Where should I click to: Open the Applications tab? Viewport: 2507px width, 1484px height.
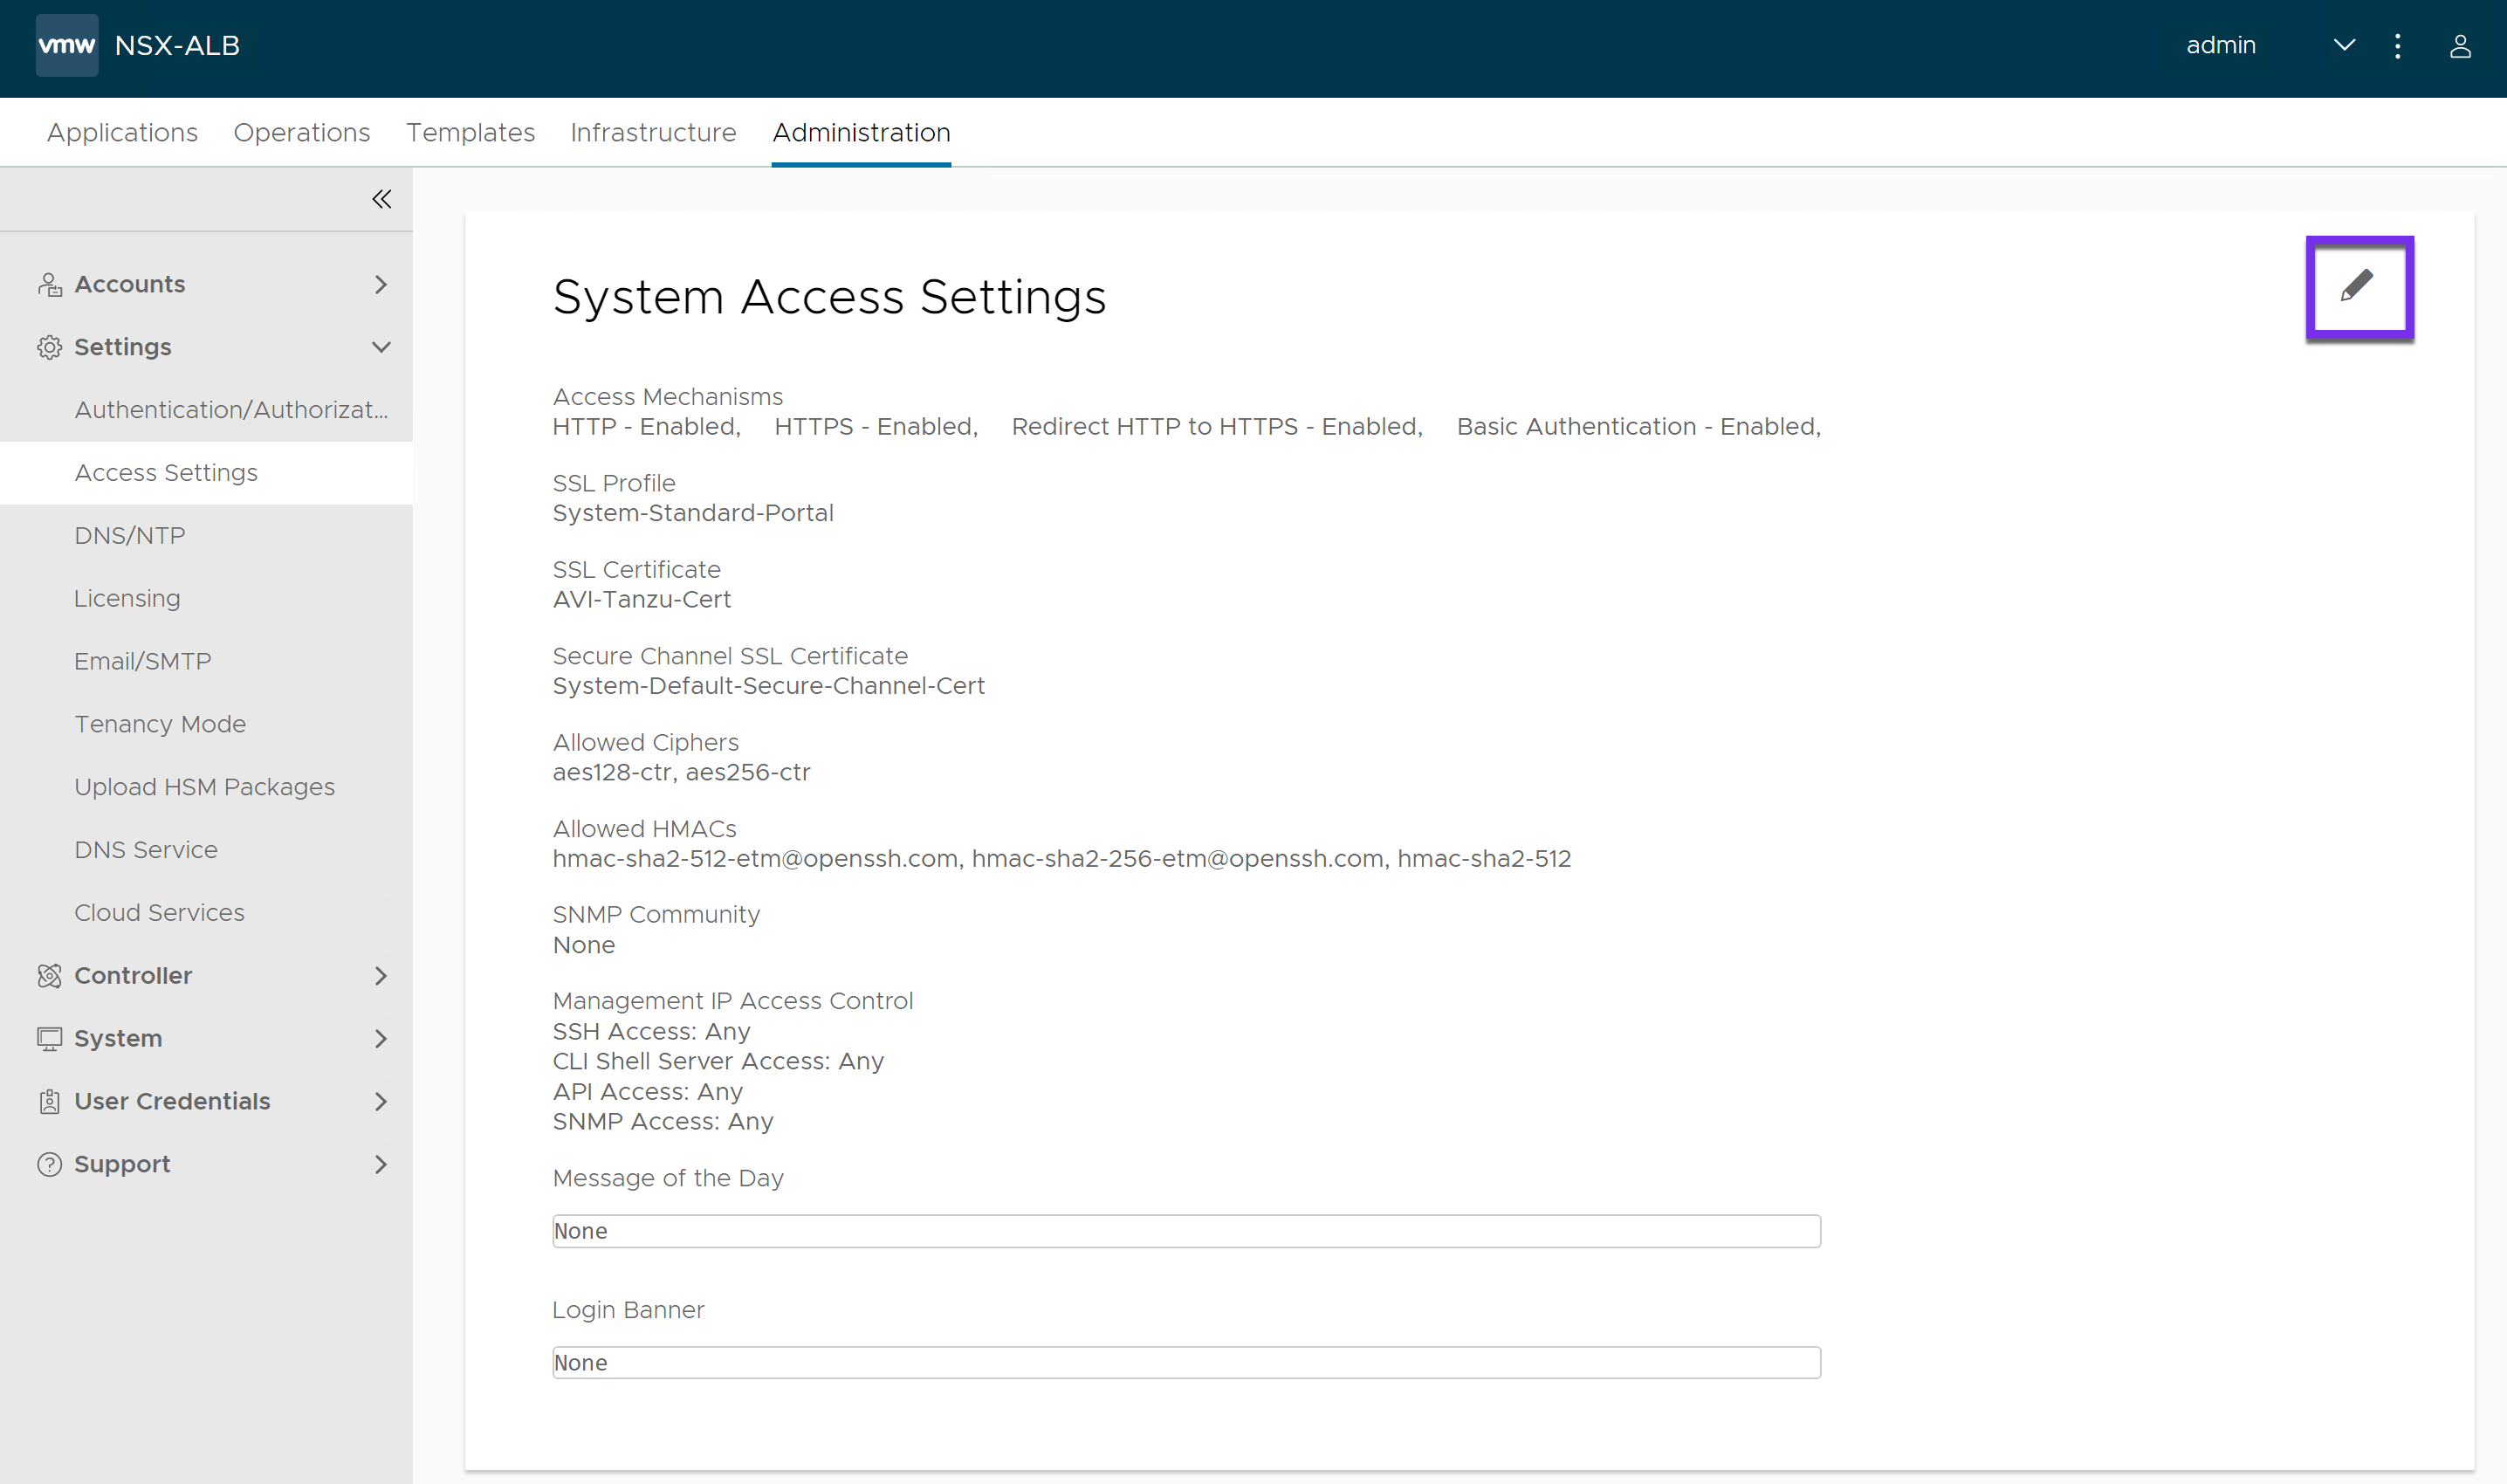click(122, 133)
